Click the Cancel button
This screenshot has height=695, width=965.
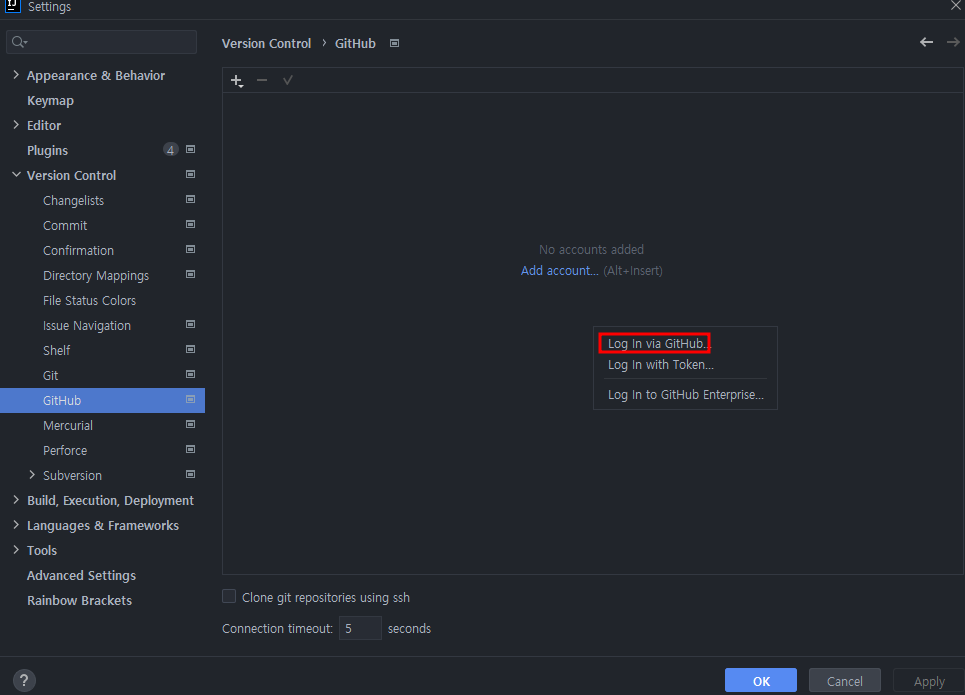coord(844,681)
